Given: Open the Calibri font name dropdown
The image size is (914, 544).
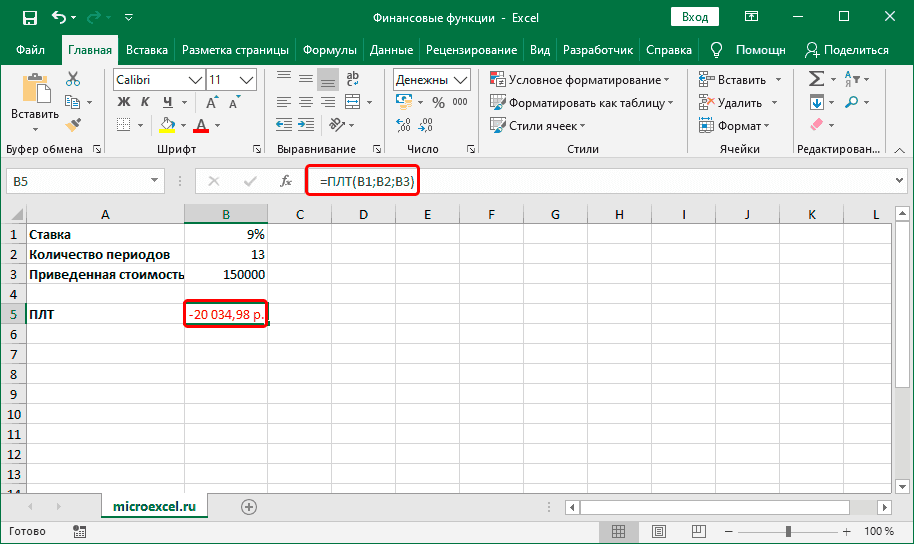Looking at the screenshot, I should (194, 80).
